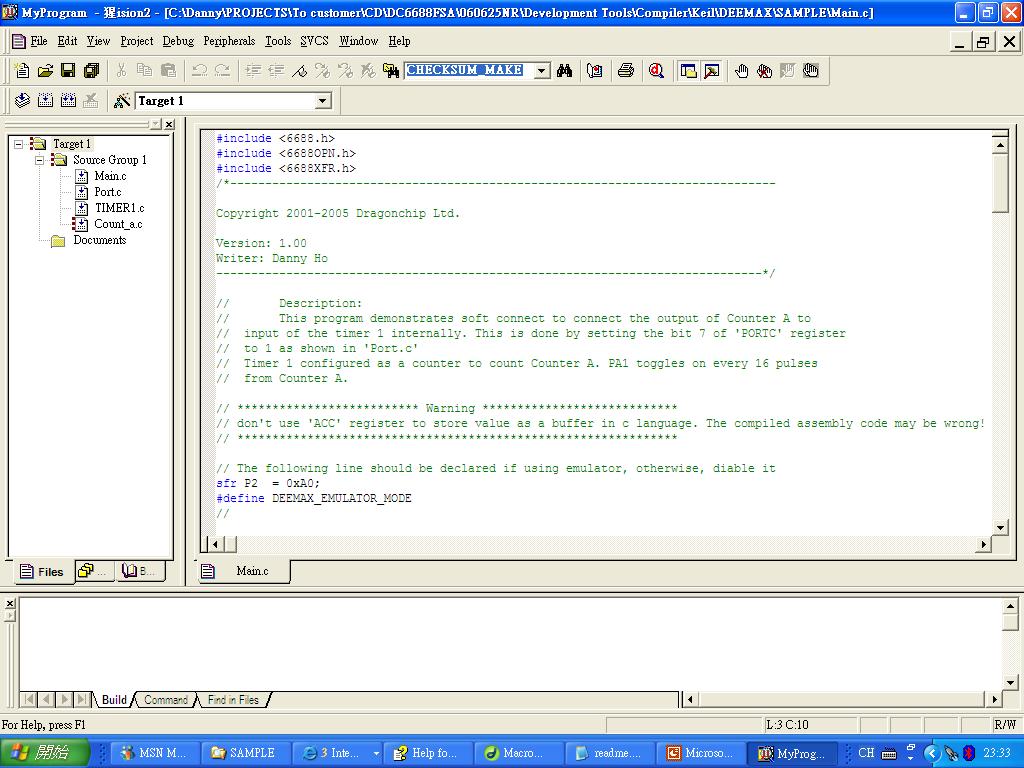Open the Debug menu

[178, 41]
